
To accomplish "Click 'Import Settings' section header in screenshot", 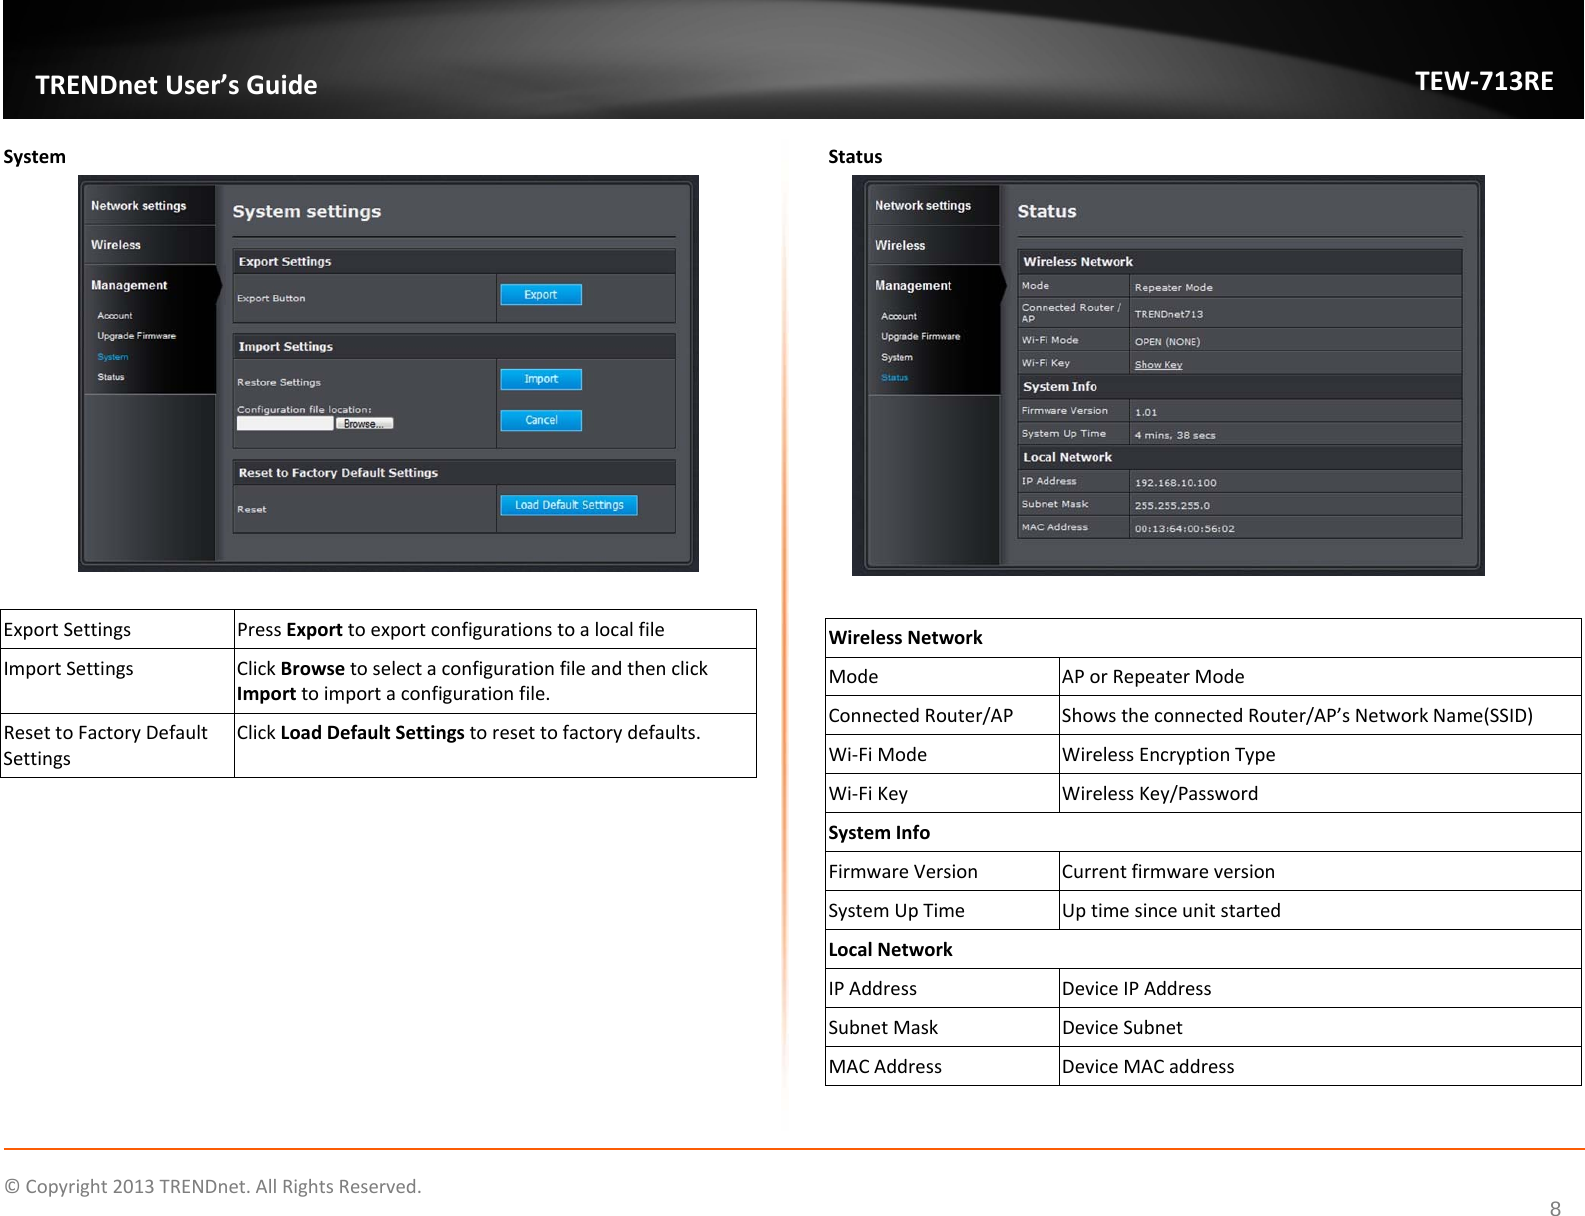I will point(286,347).
